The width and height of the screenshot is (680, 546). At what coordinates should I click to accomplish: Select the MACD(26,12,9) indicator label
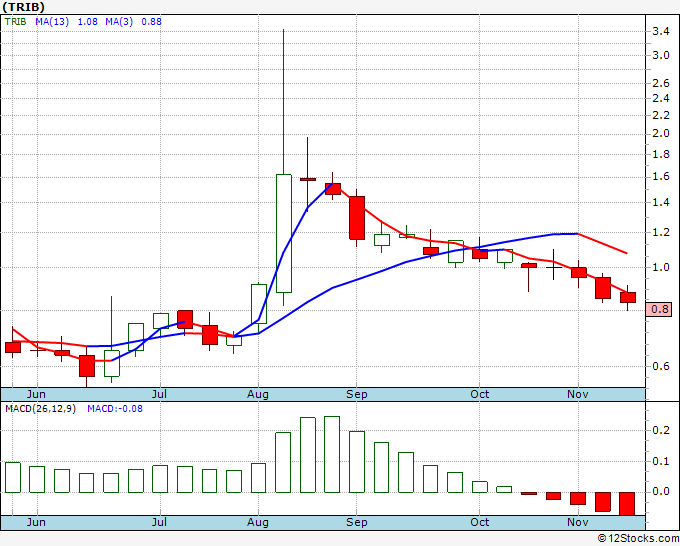pos(39,408)
